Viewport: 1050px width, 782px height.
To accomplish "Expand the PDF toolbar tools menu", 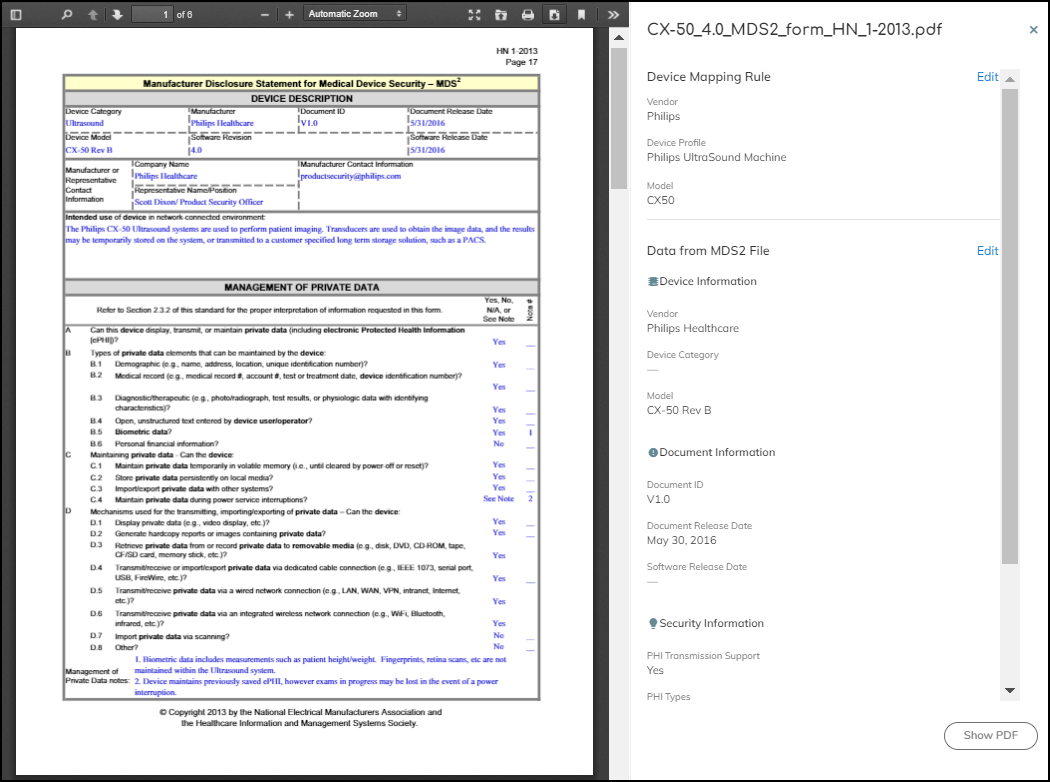I will [613, 14].
